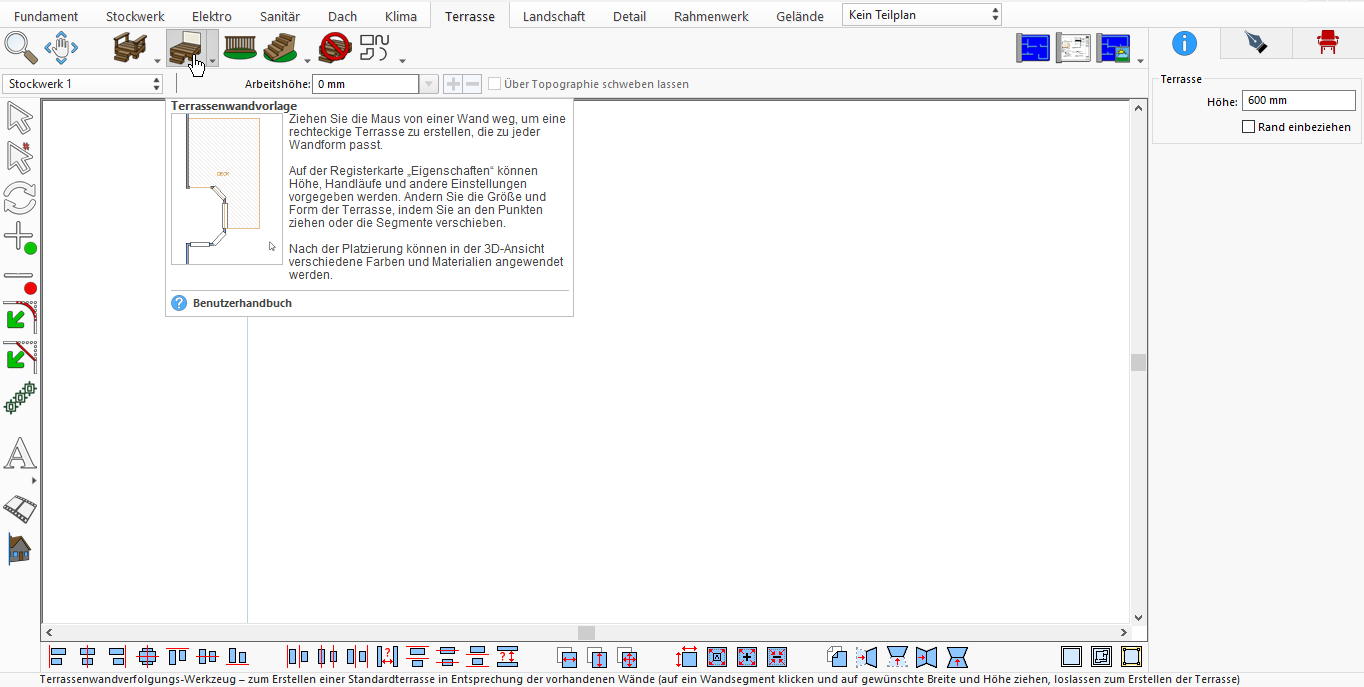Go to the Landschaft tab
This screenshot has height=687, width=1364.
(554, 16)
